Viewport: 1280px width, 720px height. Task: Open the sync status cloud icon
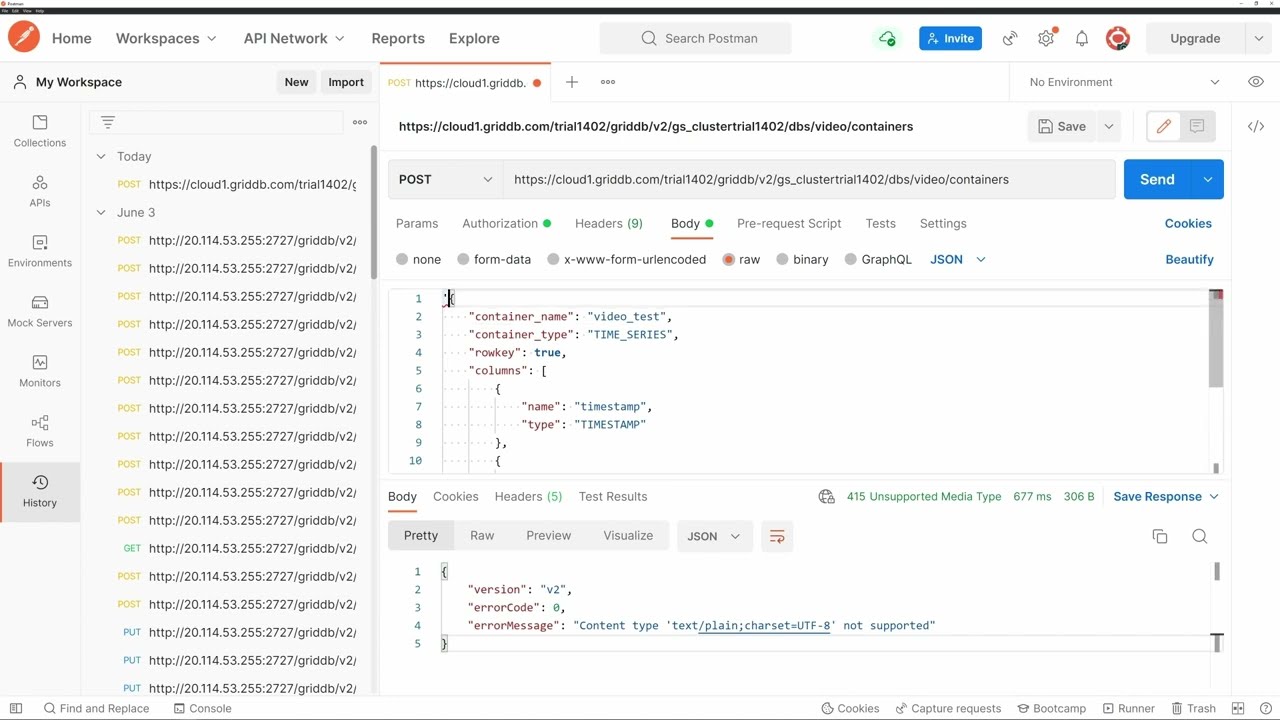(887, 38)
